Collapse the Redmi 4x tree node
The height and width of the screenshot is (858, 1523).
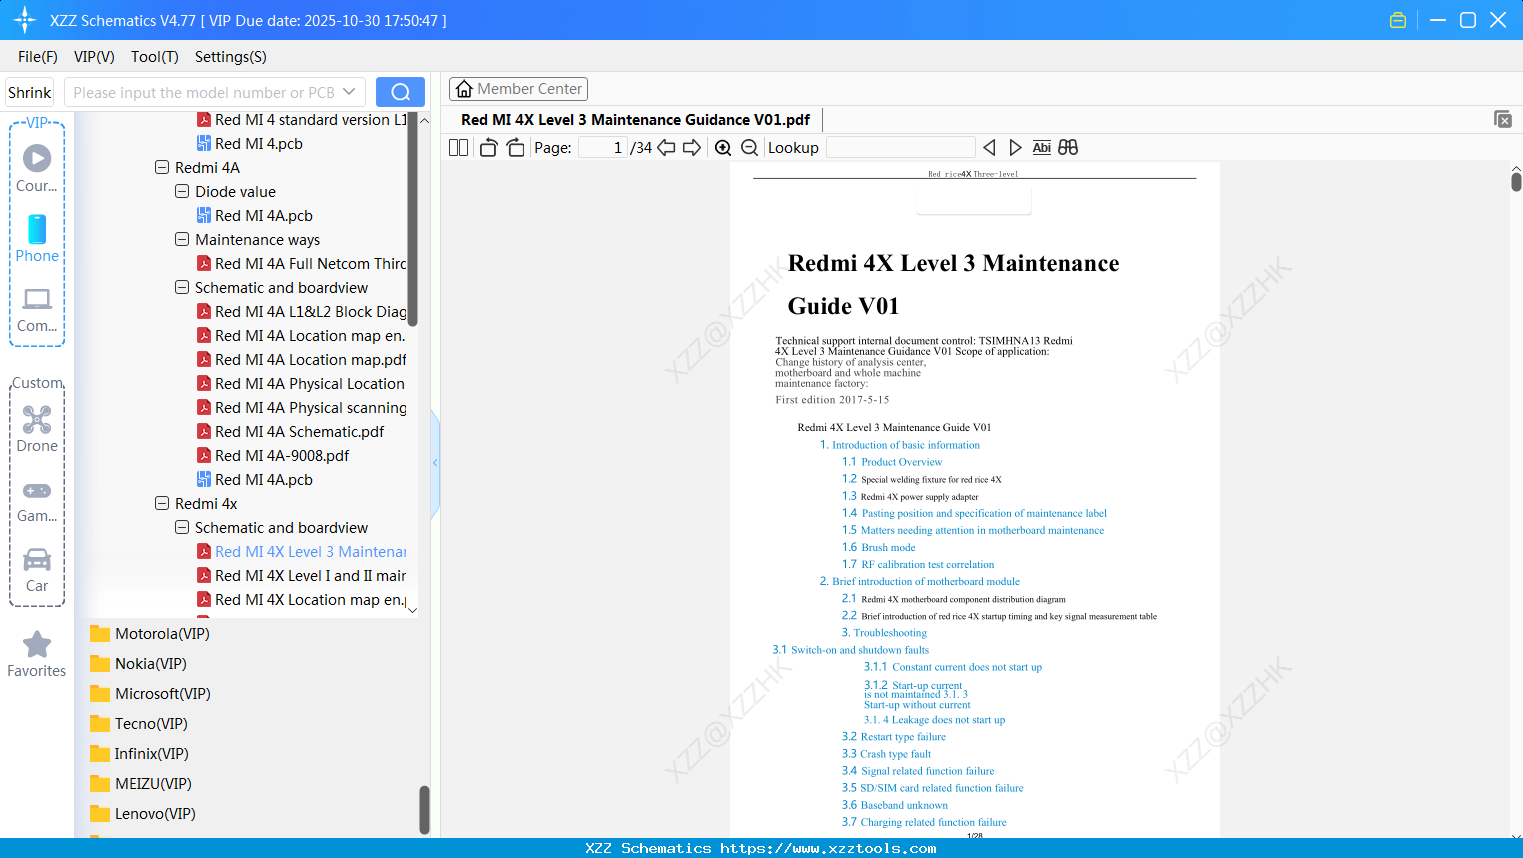[x=162, y=504]
